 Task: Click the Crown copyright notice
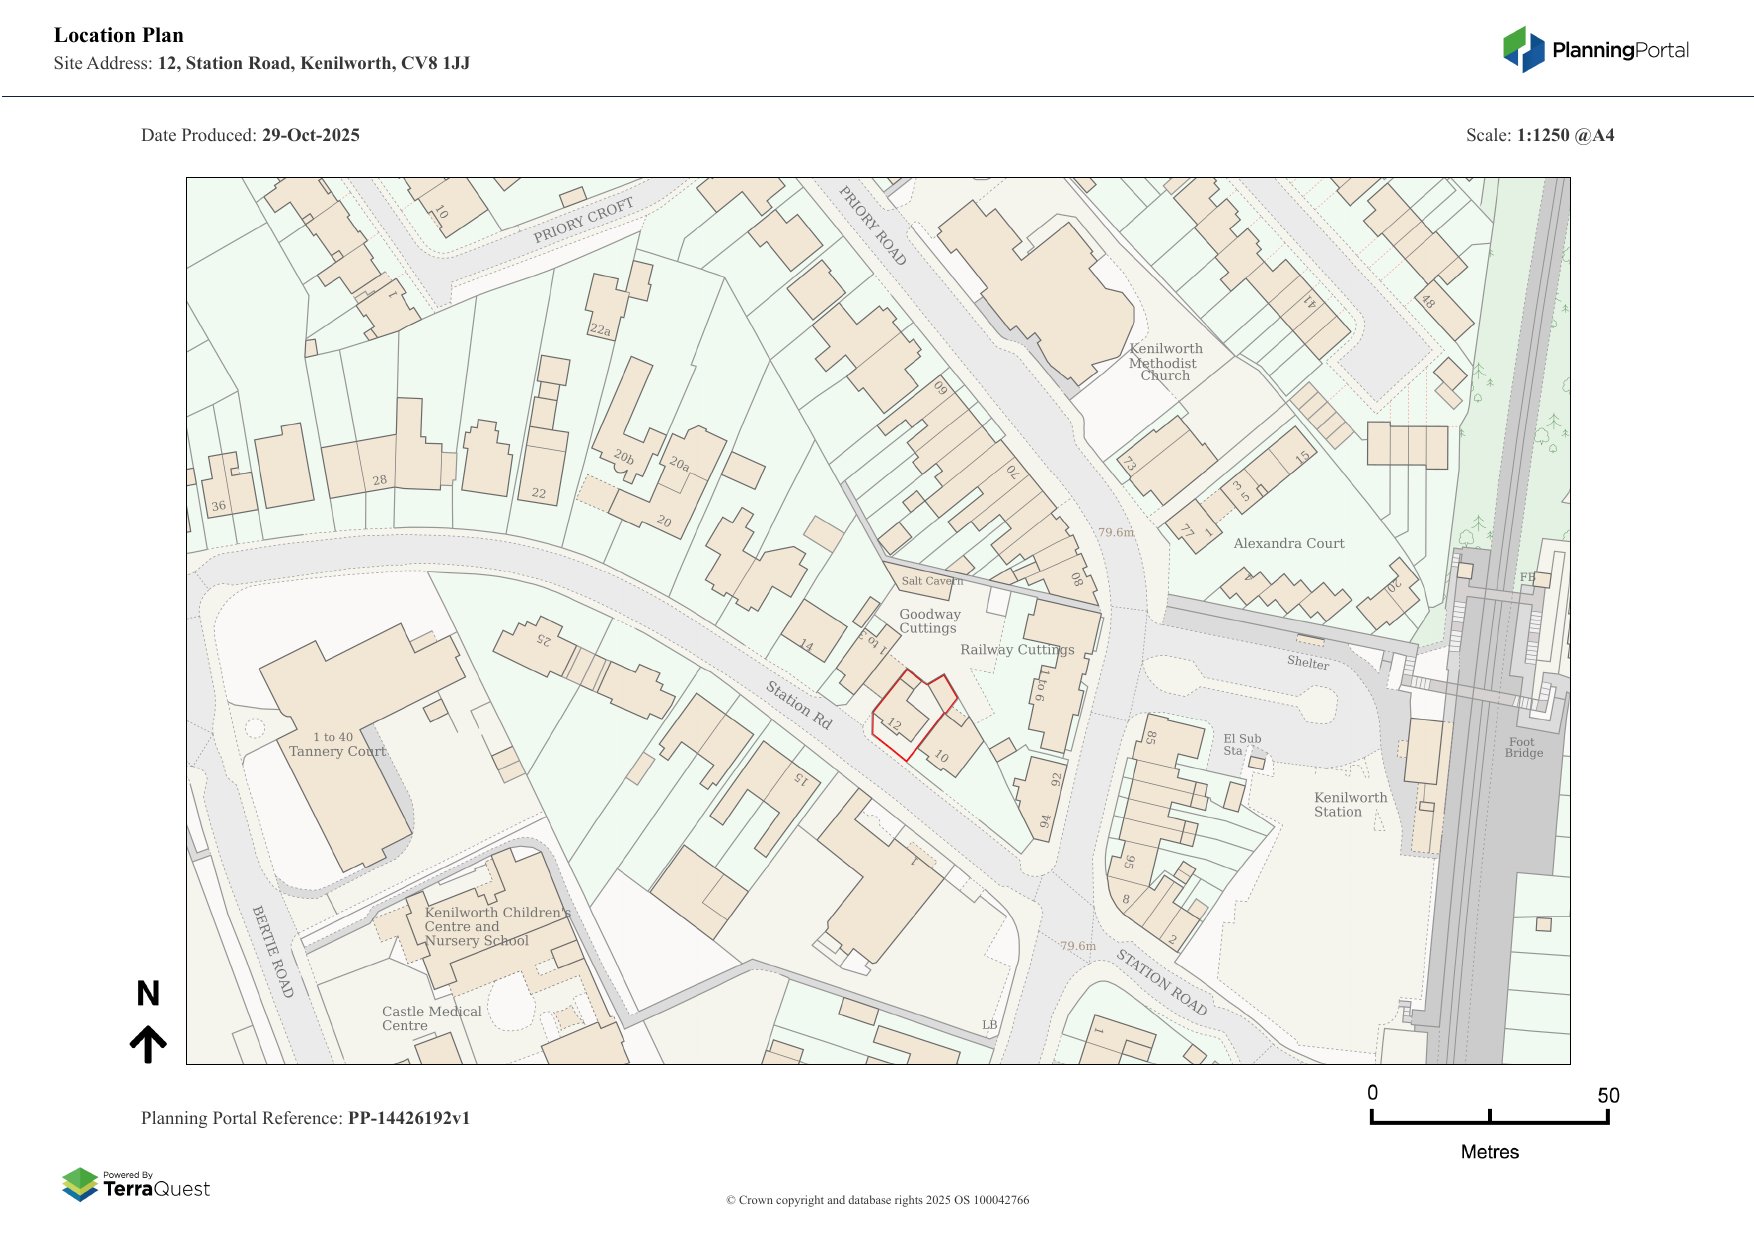point(877,1200)
